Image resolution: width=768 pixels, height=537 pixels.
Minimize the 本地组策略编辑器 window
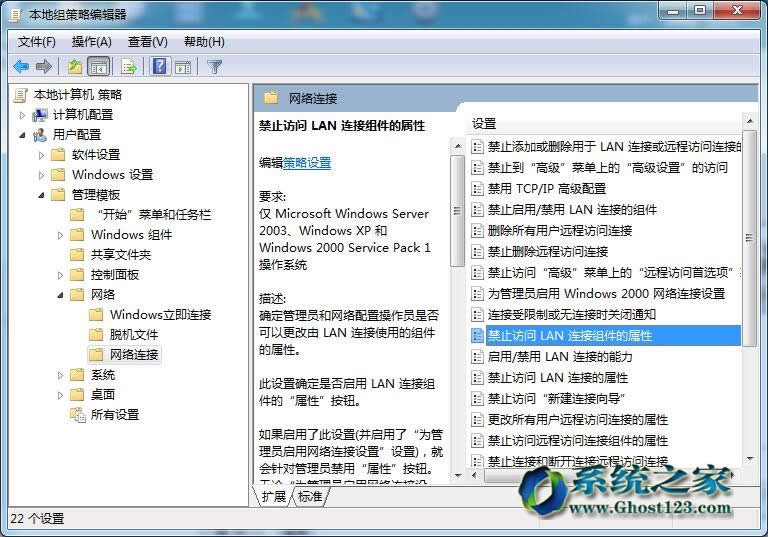coord(674,10)
